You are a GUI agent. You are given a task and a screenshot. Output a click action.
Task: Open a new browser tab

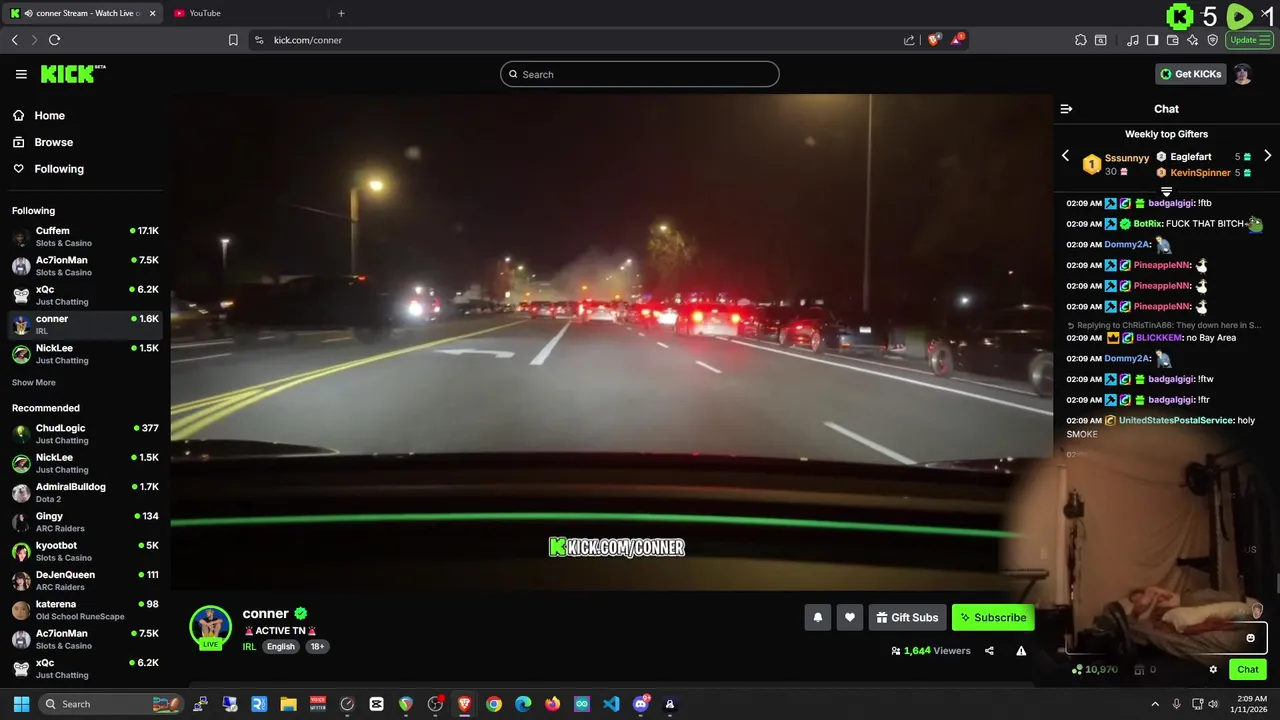[x=341, y=13]
